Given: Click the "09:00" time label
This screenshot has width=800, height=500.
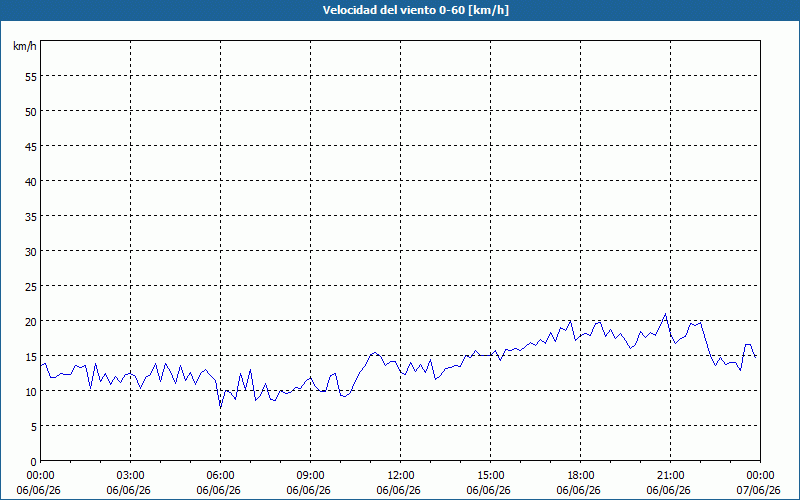Looking at the screenshot, I should click(310, 476).
